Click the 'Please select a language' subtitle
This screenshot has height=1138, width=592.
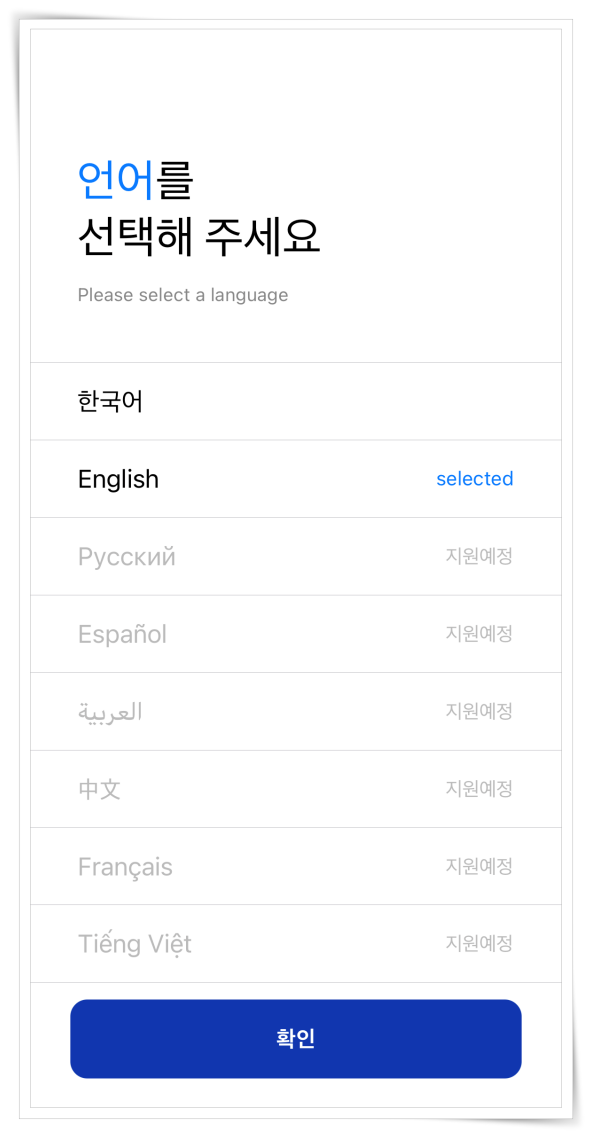pyautogui.click(x=183, y=295)
